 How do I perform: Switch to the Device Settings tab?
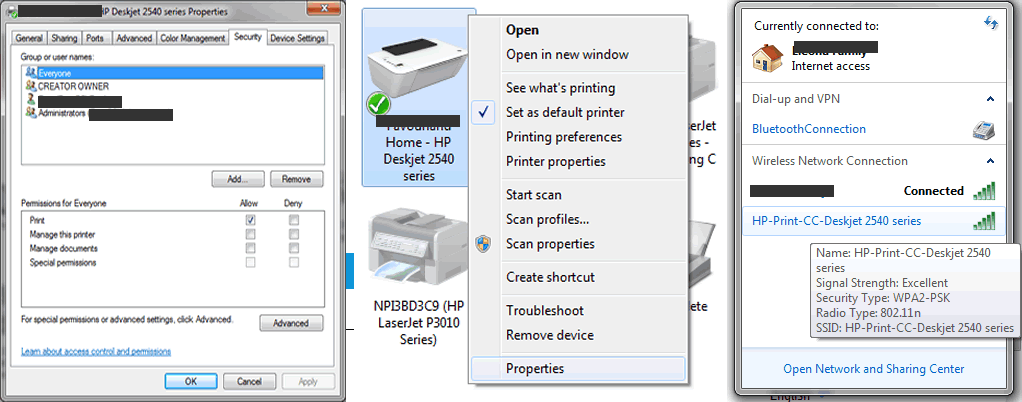297,38
